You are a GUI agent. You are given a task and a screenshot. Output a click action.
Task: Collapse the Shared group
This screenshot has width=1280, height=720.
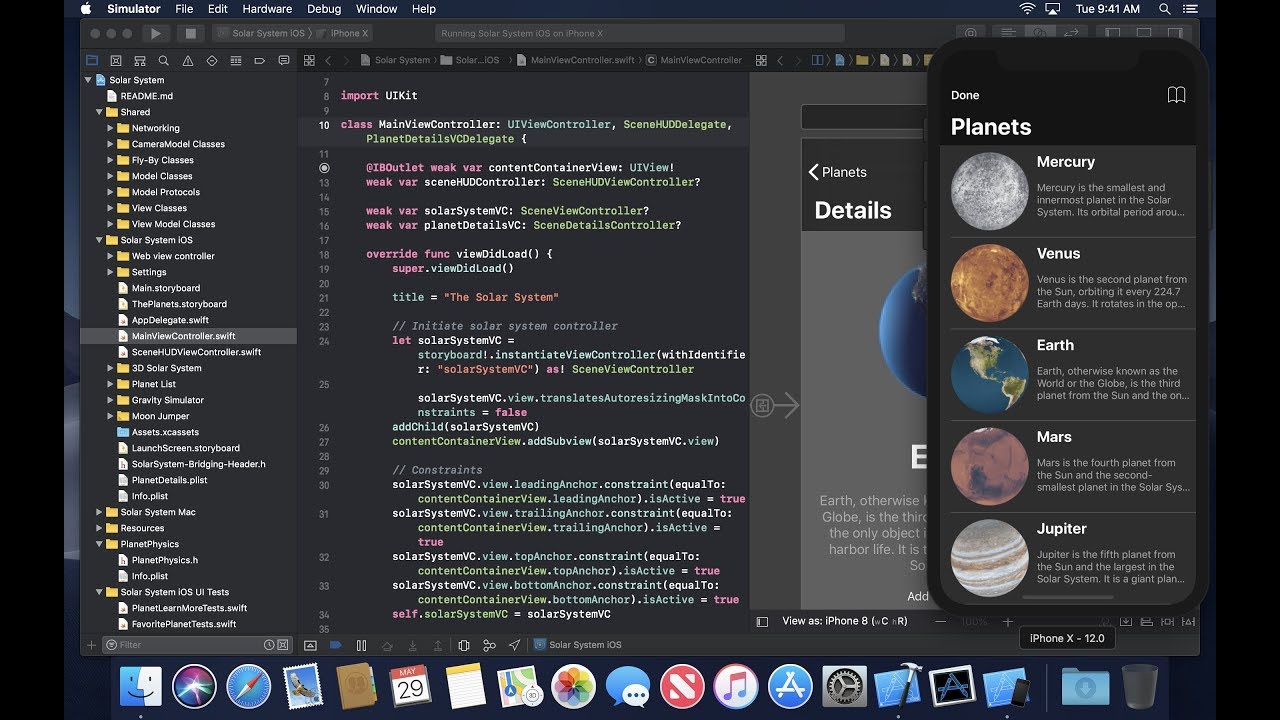(x=100, y=112)
